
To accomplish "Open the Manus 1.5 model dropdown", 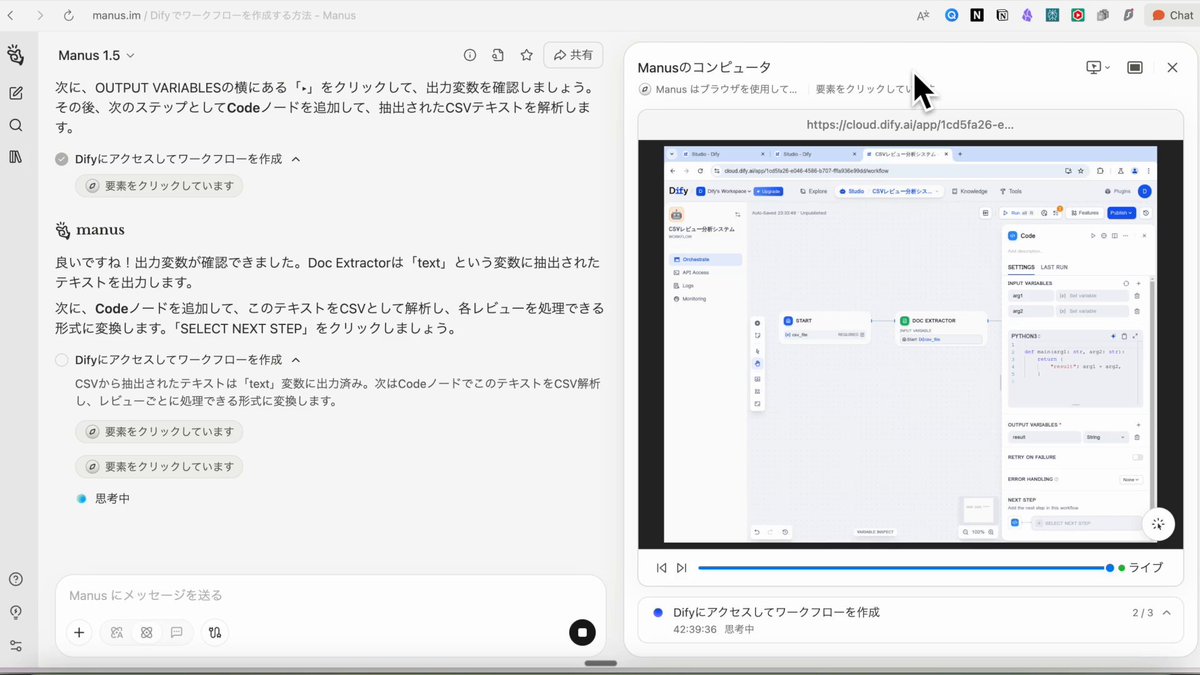I will tap(96, 55).
